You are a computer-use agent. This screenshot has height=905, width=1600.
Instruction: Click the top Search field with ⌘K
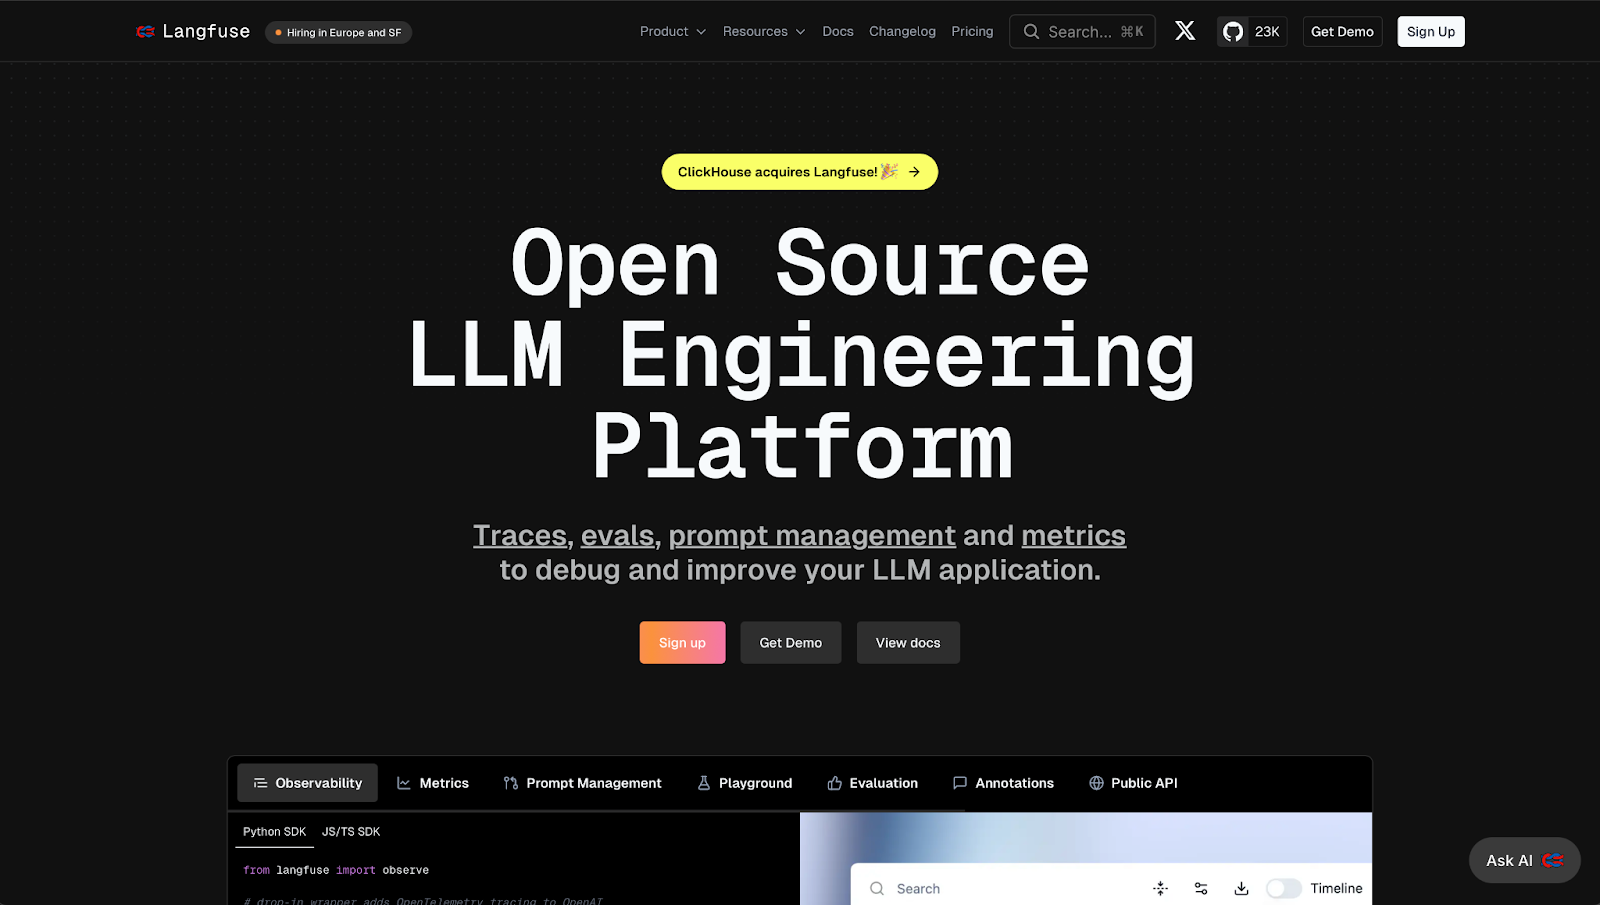(1082, 32)
